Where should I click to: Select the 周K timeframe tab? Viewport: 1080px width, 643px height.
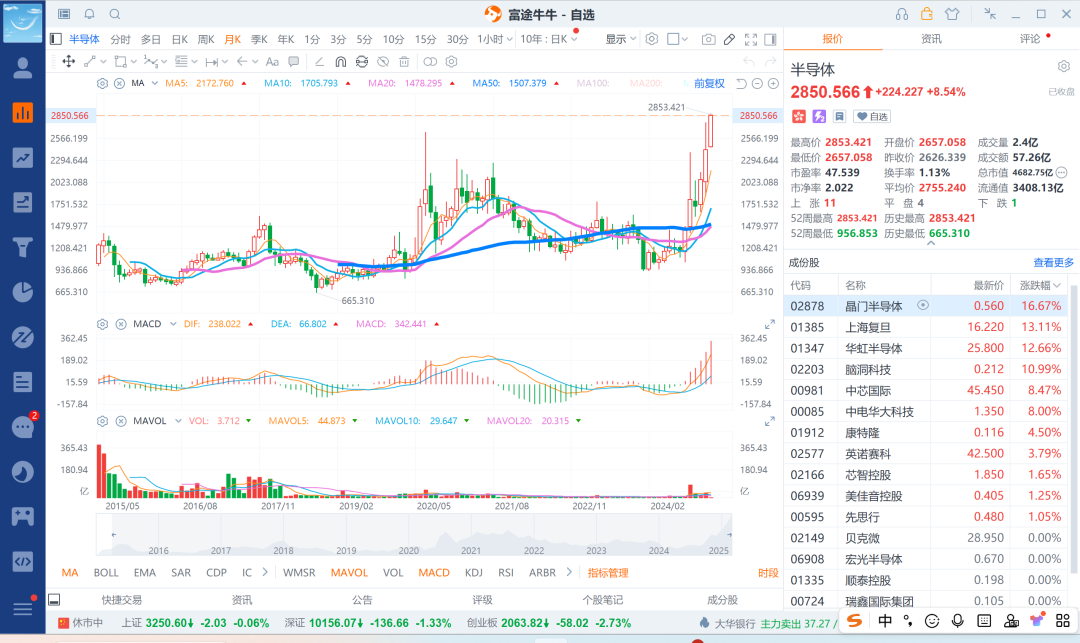pos(206,39)
